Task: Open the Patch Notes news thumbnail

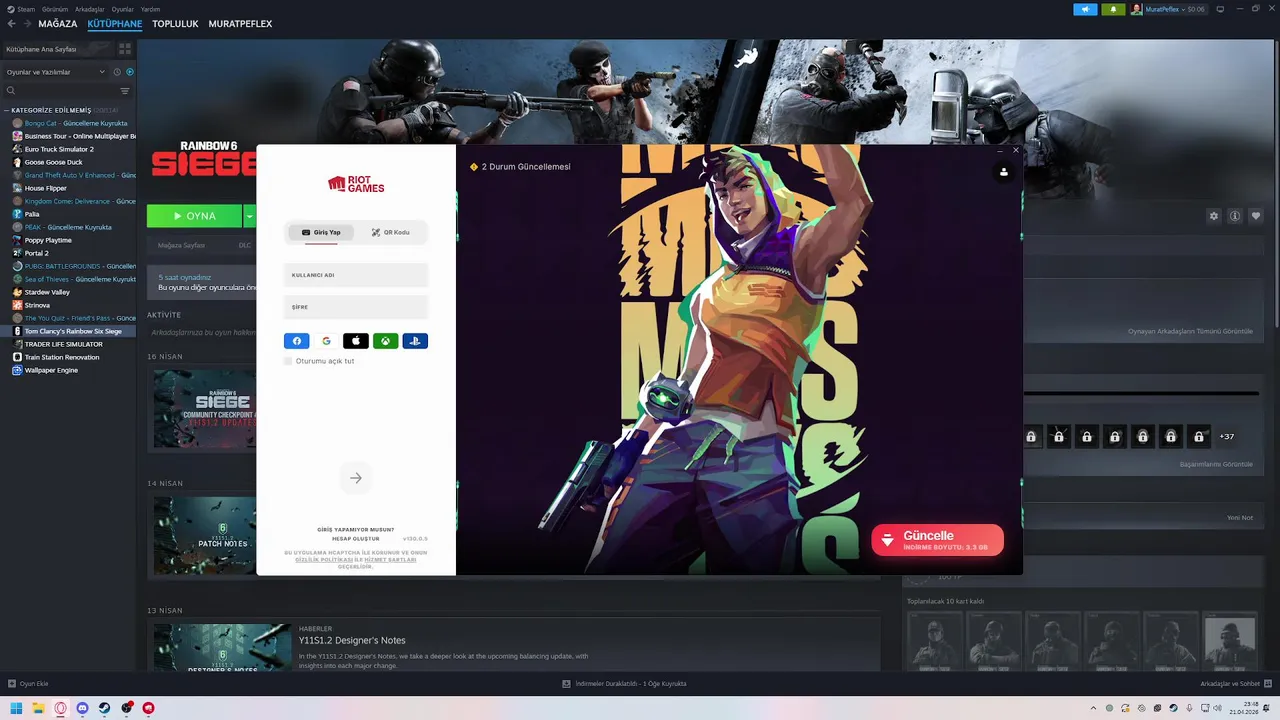Action: click(x=205, y=535)
